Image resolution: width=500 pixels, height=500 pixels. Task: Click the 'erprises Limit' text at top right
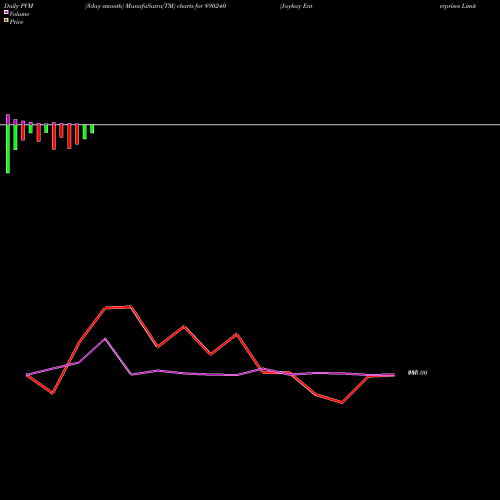(458, 6)
